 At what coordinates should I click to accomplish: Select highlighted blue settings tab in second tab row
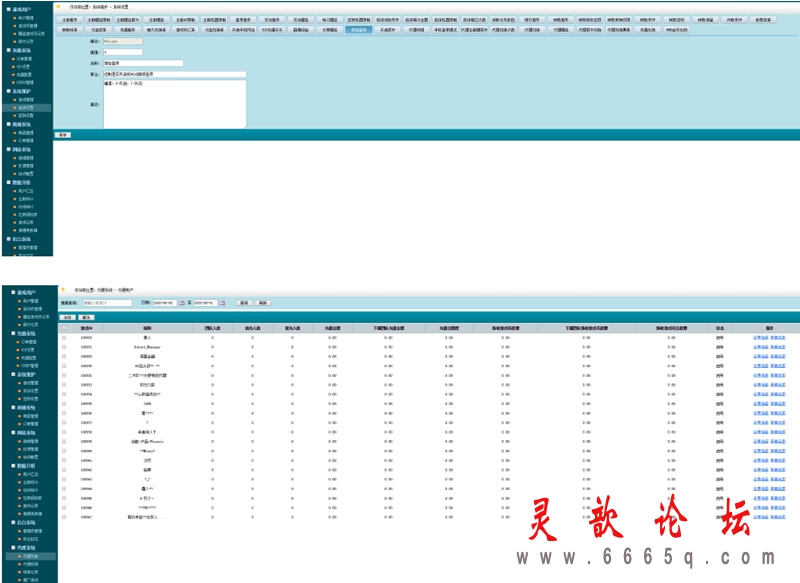359,30
